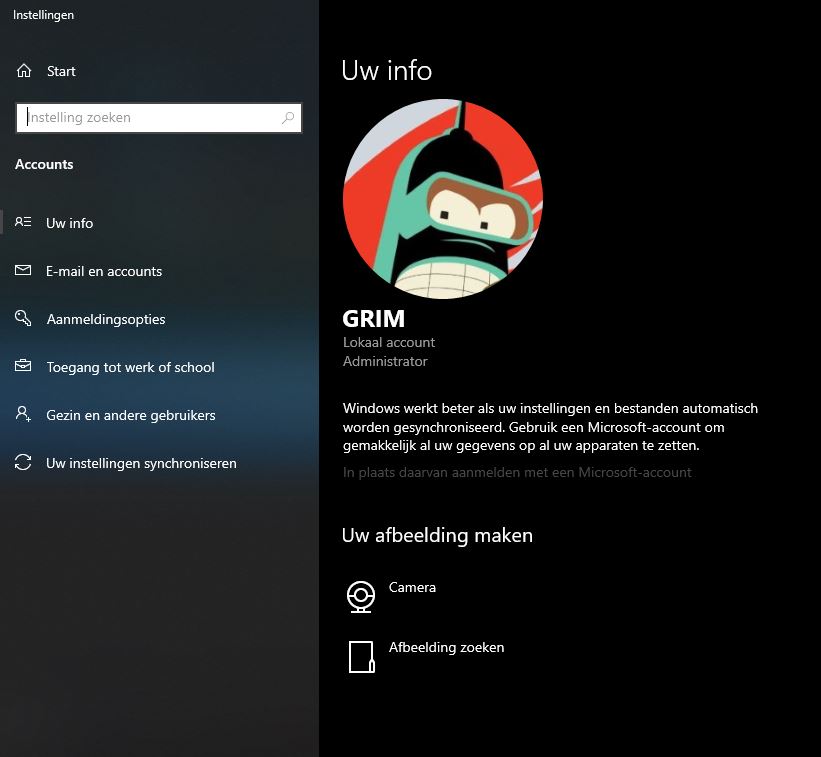Click the Camera webcam icon

[x=361, y=597]
